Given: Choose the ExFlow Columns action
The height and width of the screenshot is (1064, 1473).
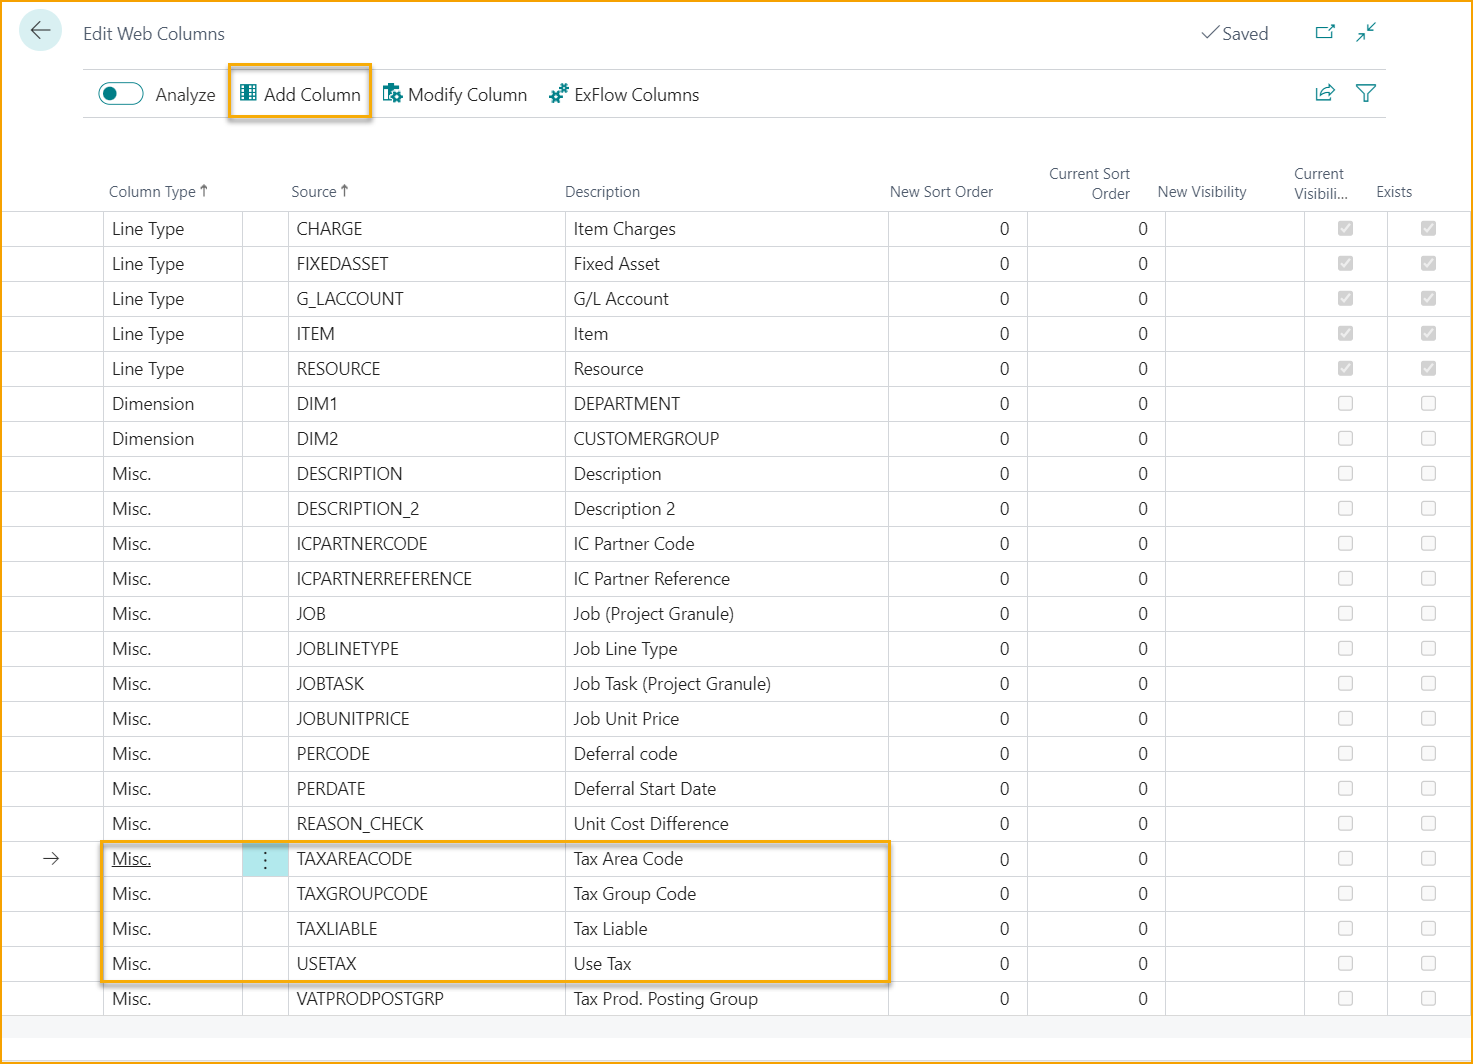Looking at the screenshot, I should coord(636,94).
